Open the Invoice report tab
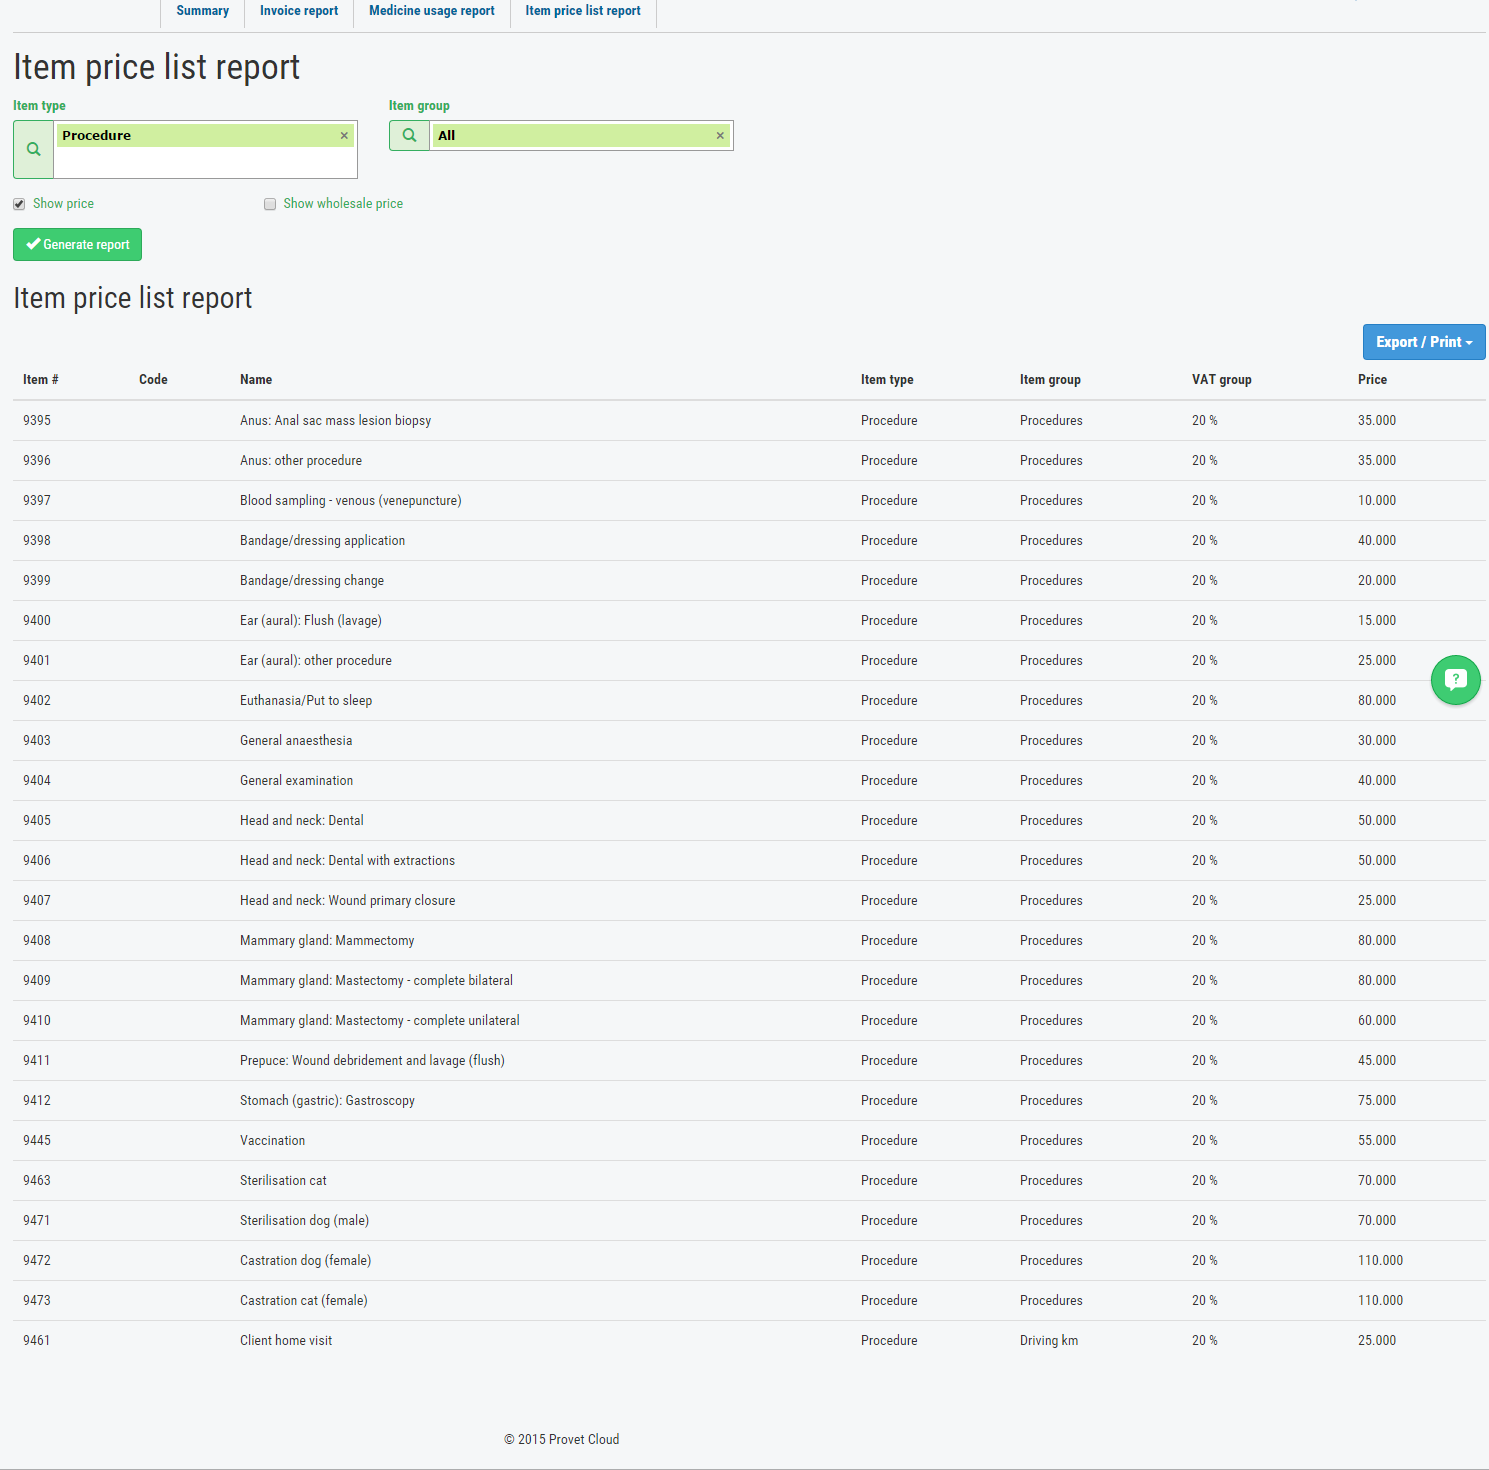This screenshot has width=1489, height=1470. pos(298,11)
